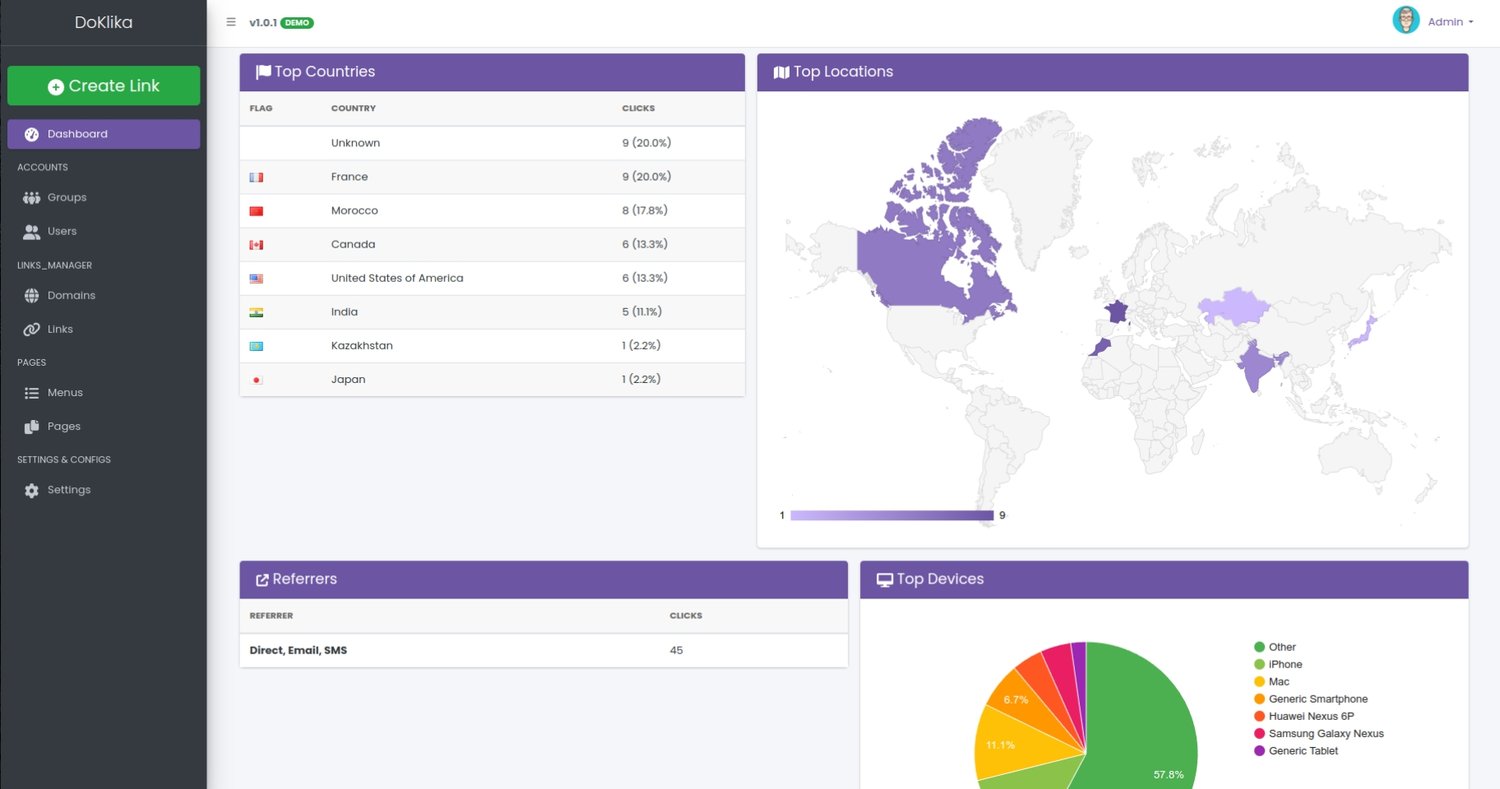Click the 8 (17.8%) clicks value
Screen dimensions: 1500x789
point(644,211)
